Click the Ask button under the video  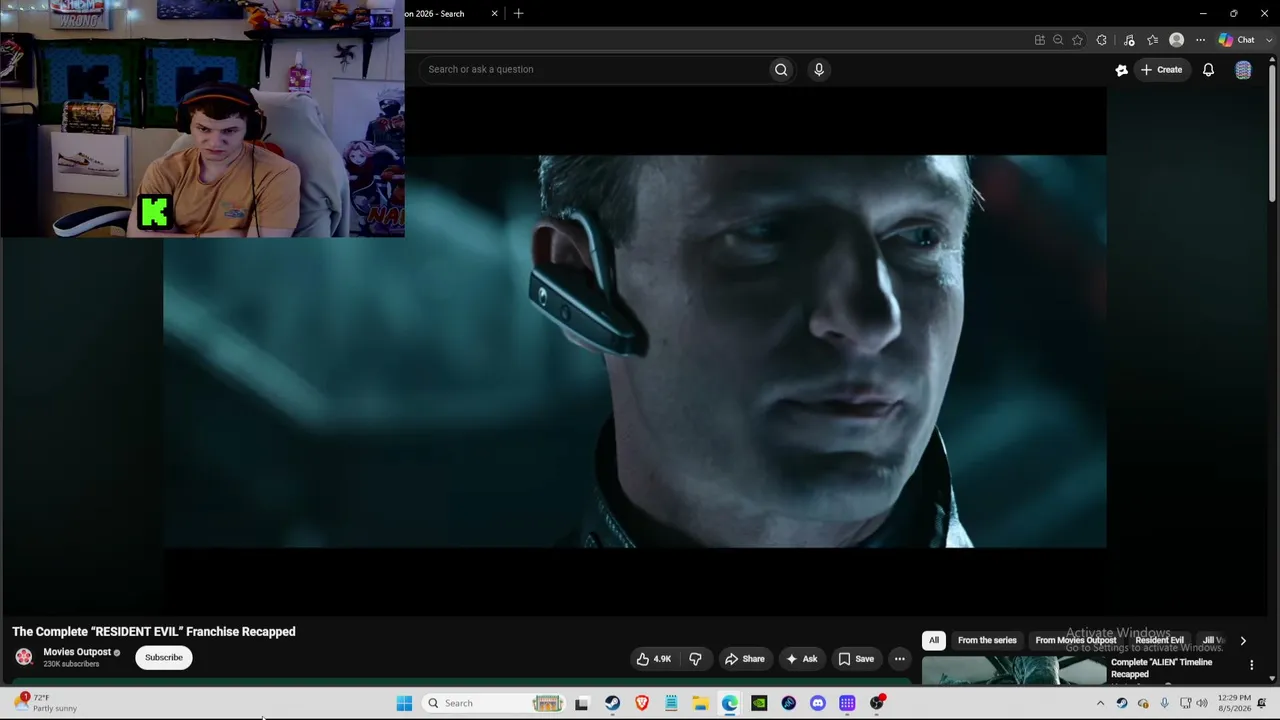click(802, 659)
